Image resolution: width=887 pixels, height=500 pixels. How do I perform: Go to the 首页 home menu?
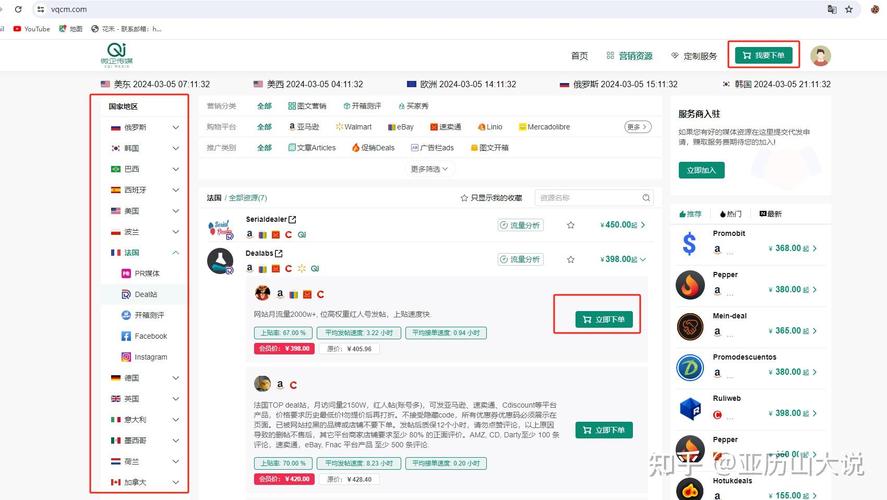579,55
